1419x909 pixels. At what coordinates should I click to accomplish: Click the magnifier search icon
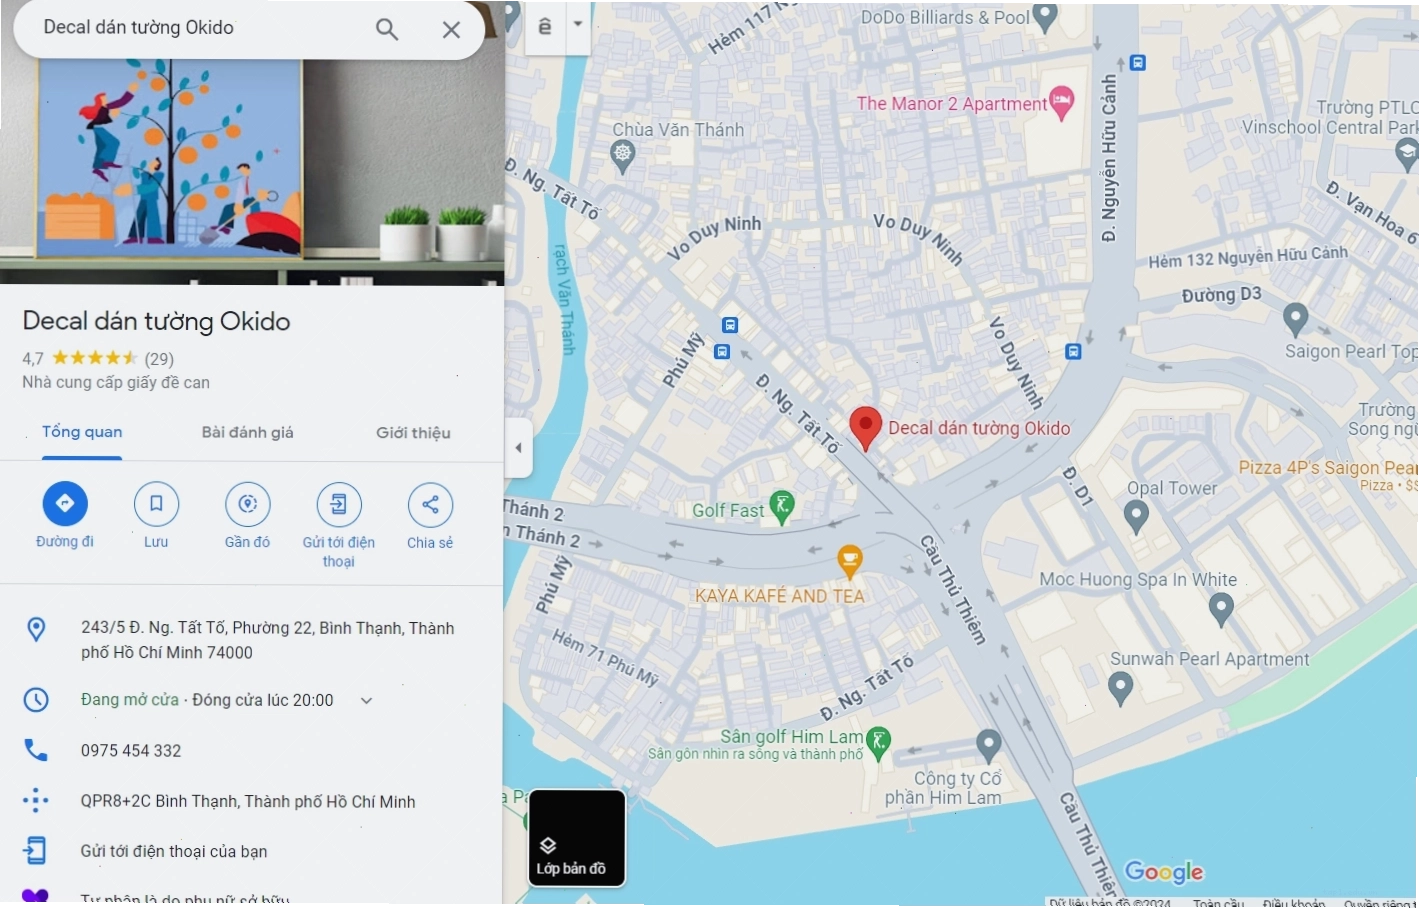click(387, 29)
